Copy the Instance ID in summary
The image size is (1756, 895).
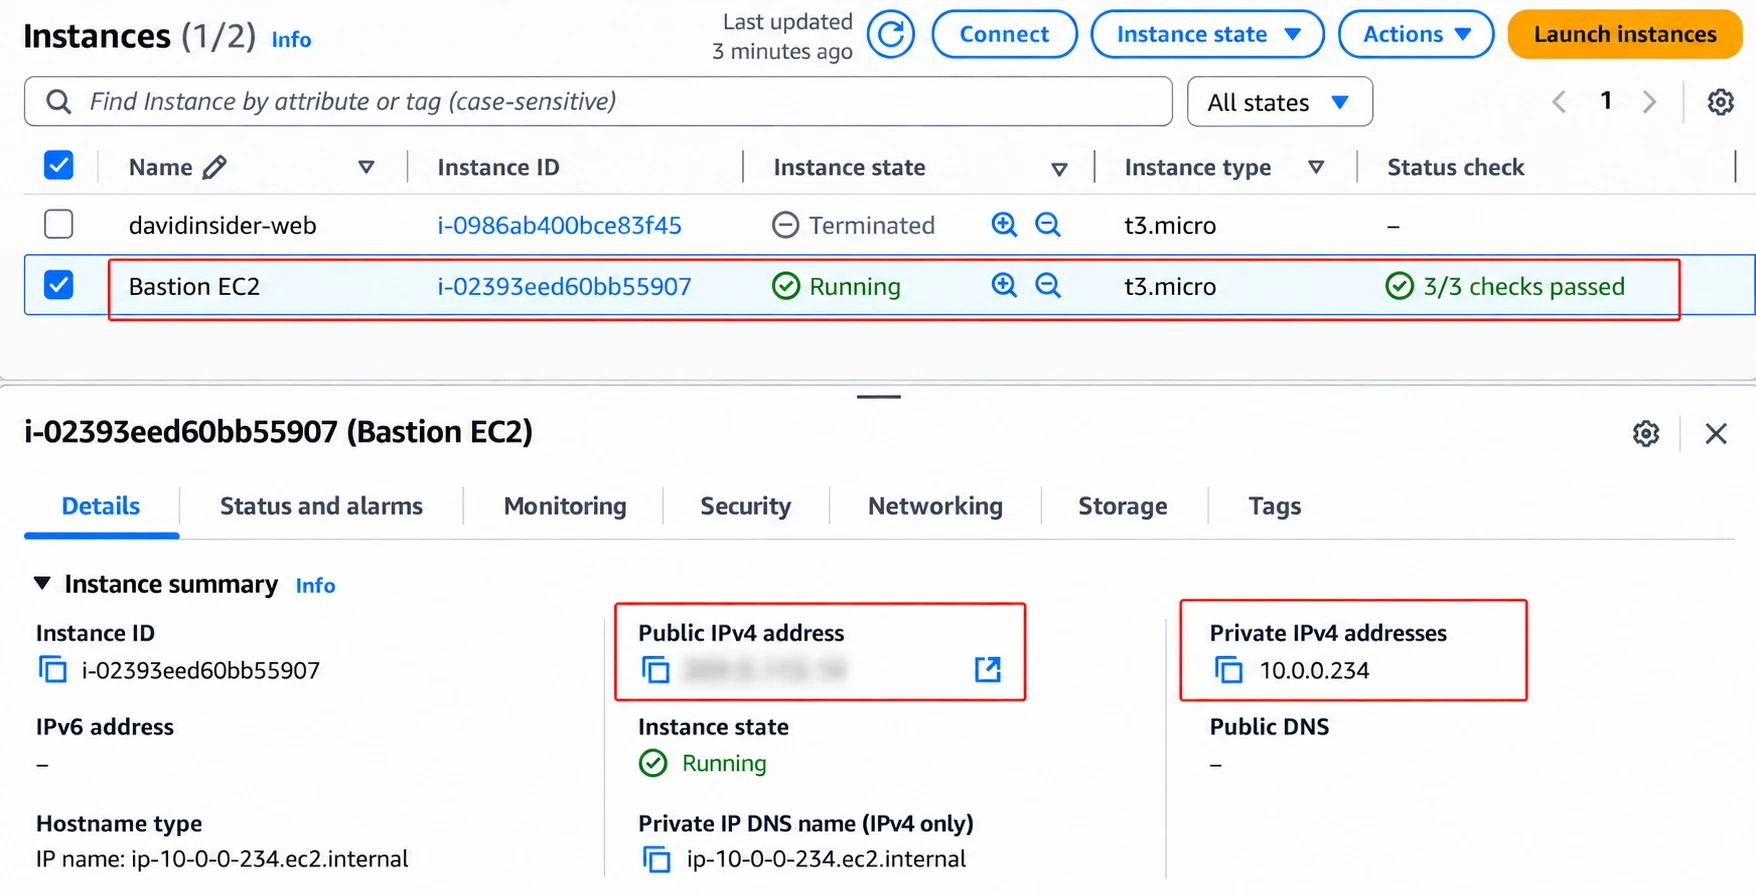pos(52,670)
